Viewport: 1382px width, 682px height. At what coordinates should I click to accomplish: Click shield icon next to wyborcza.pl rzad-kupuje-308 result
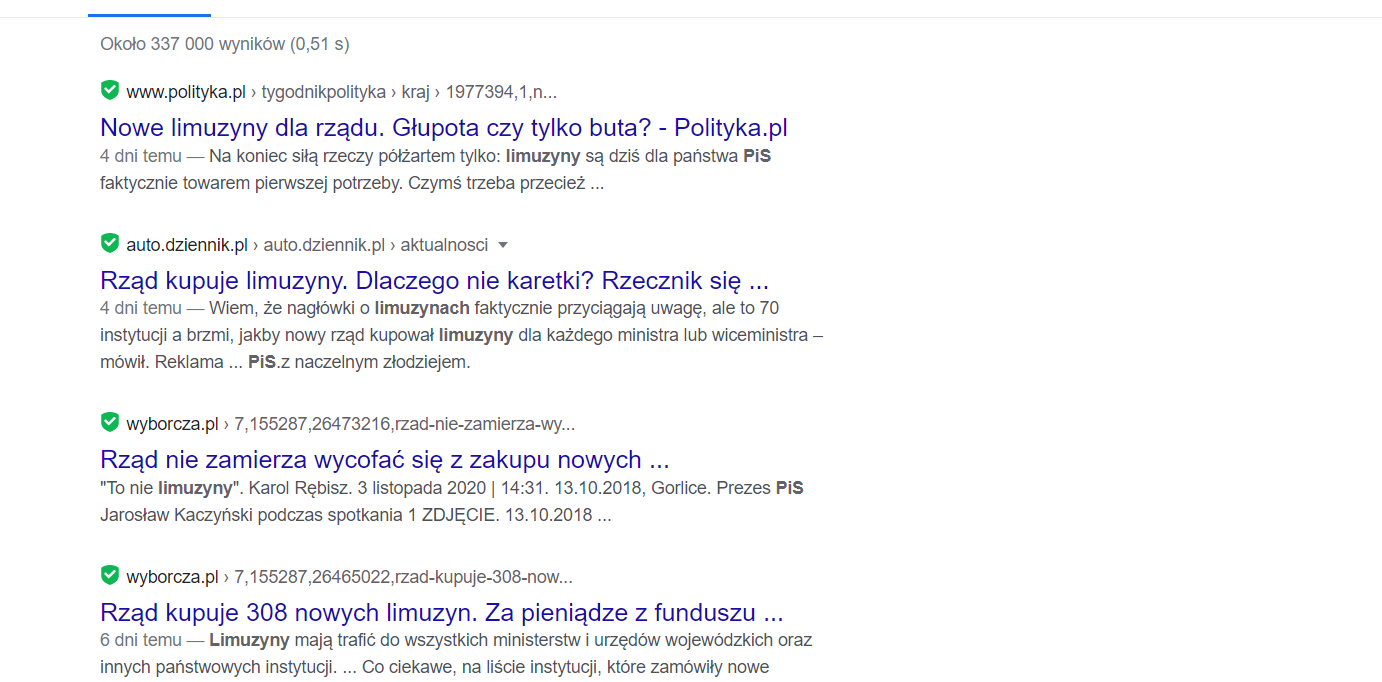point(110,575)
